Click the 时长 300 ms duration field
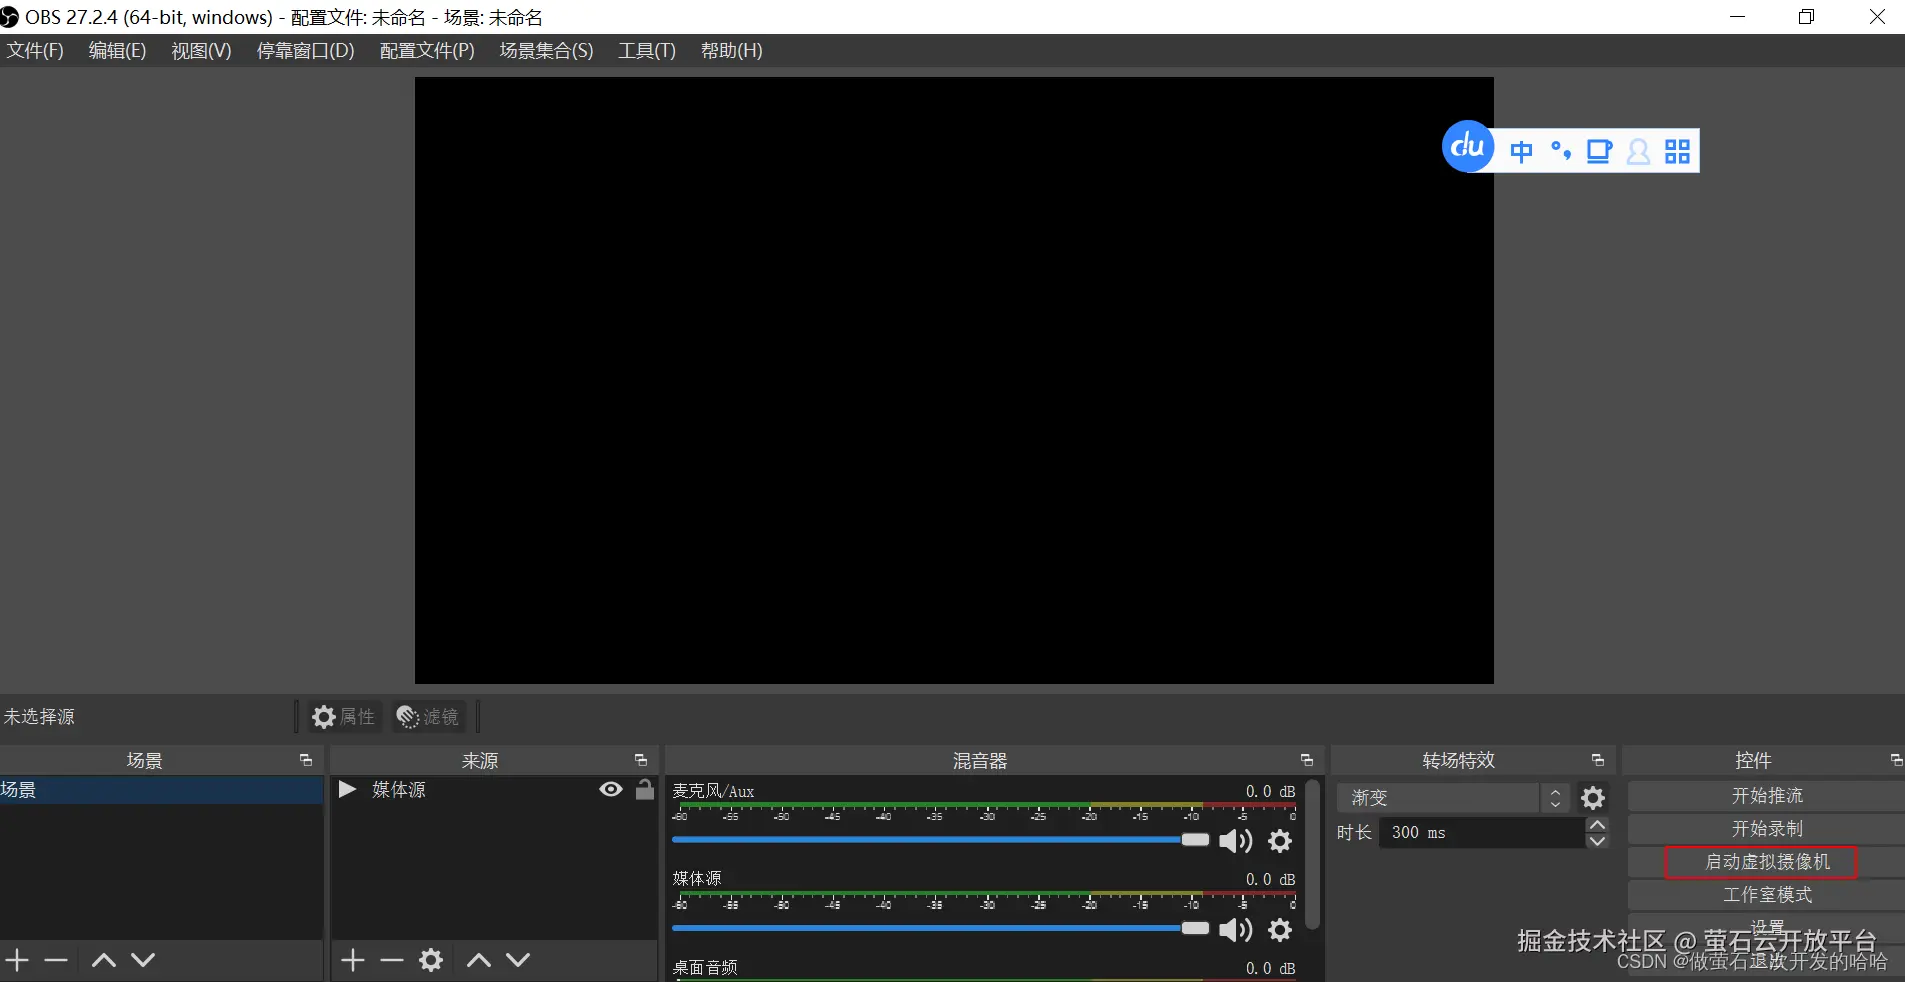The height and width of the screenshot is (982, 1905). pyautogui.click(x=1482, y=833)
